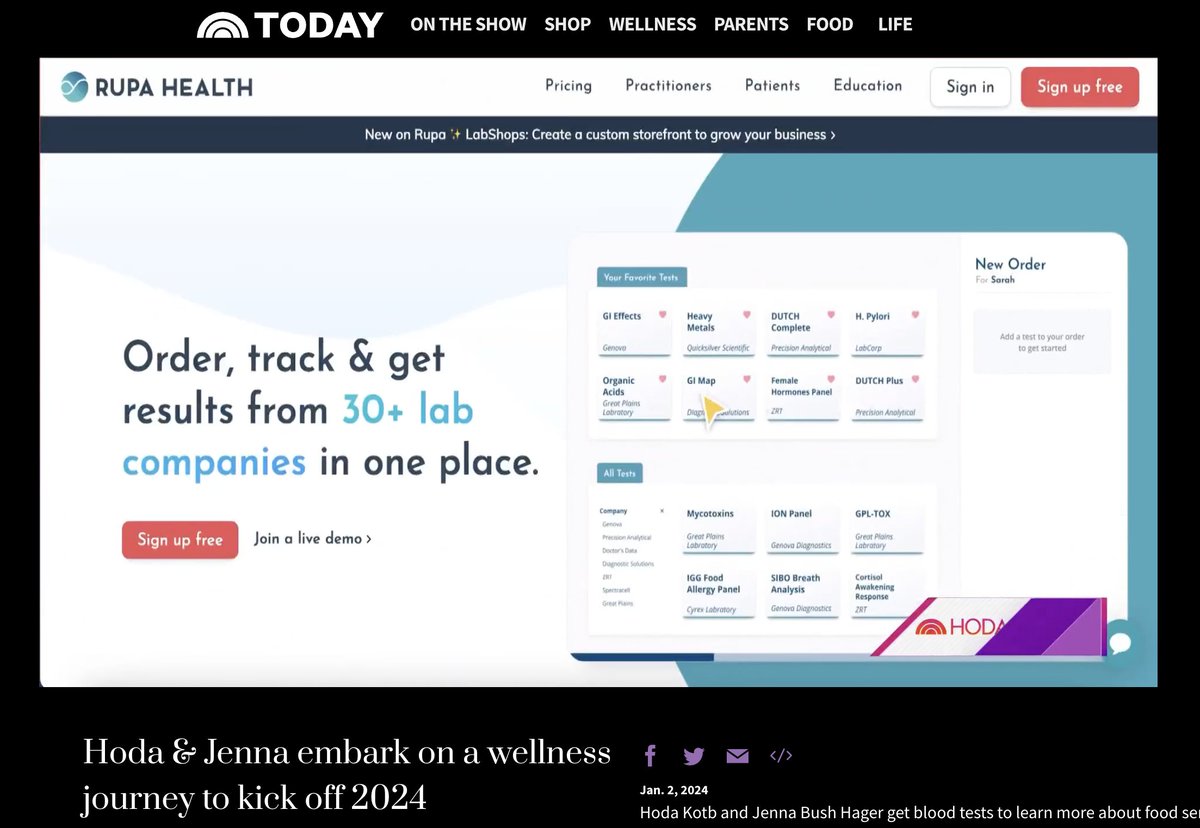Screen dimensions: 1200x828
Task: Select the SIBO Breath Analysis card
Action: [803, 594]
